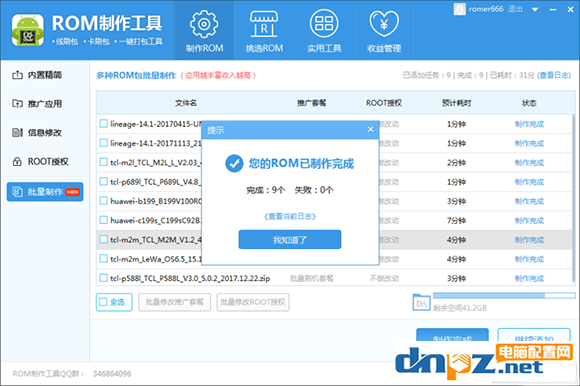Viewport: 580px width, 386px height.
Task: Open the 收益管理 tab
Action: coord(384,30)
